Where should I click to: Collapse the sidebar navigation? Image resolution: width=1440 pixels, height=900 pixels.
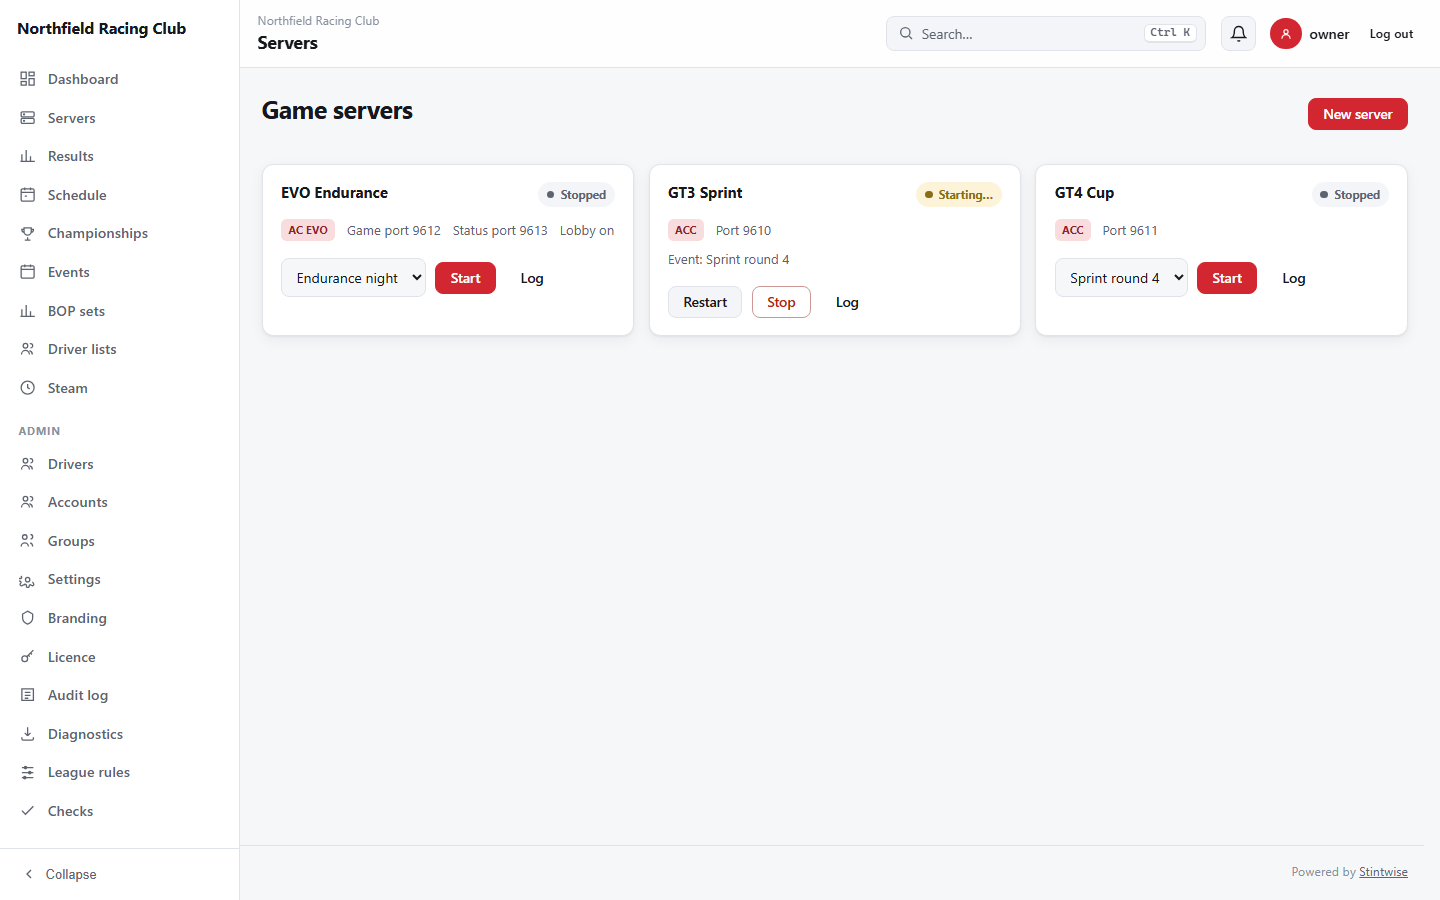click(60, 874)
